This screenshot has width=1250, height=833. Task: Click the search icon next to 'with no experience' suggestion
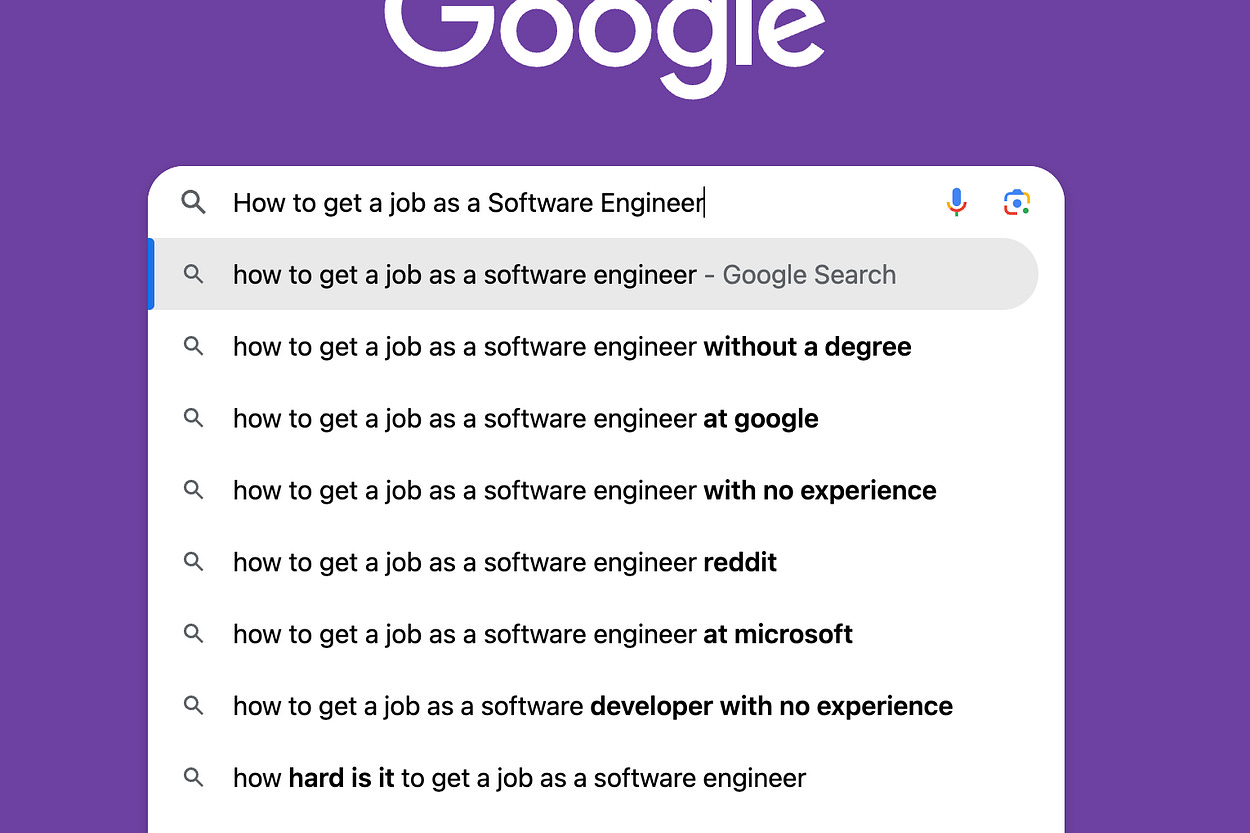coord(193,490)
